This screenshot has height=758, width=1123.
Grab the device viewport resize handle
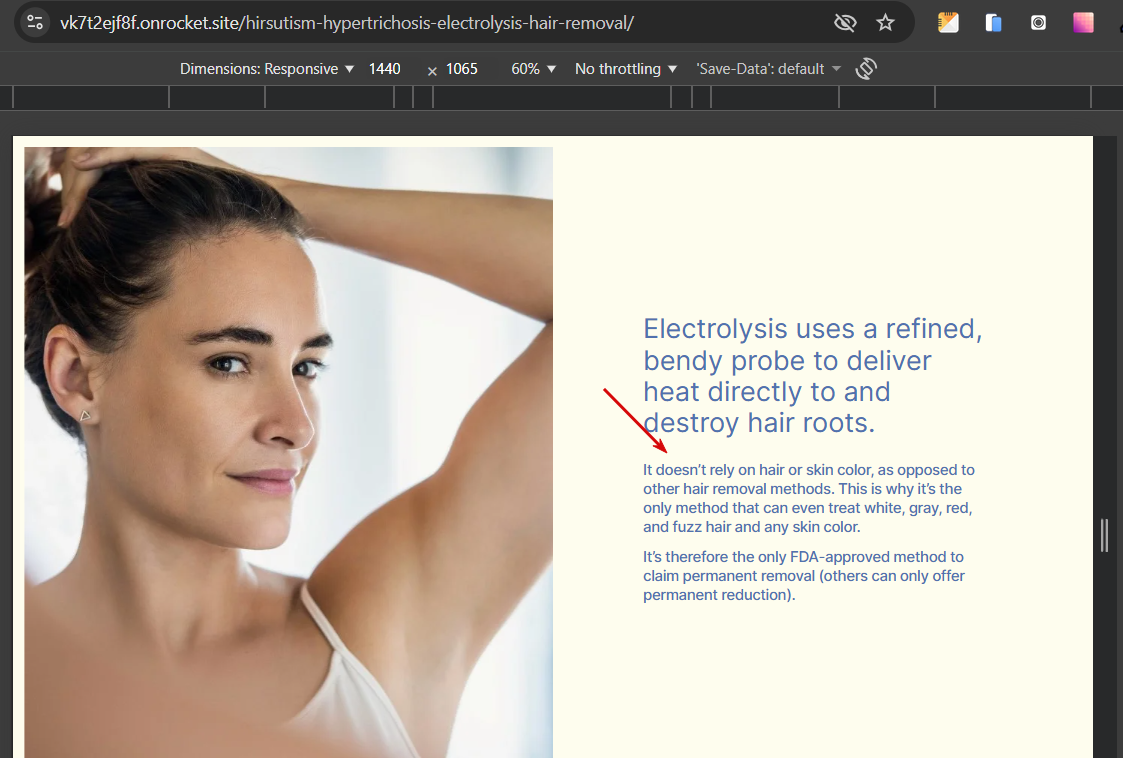pyautogui.click(x=1104, y=535)
